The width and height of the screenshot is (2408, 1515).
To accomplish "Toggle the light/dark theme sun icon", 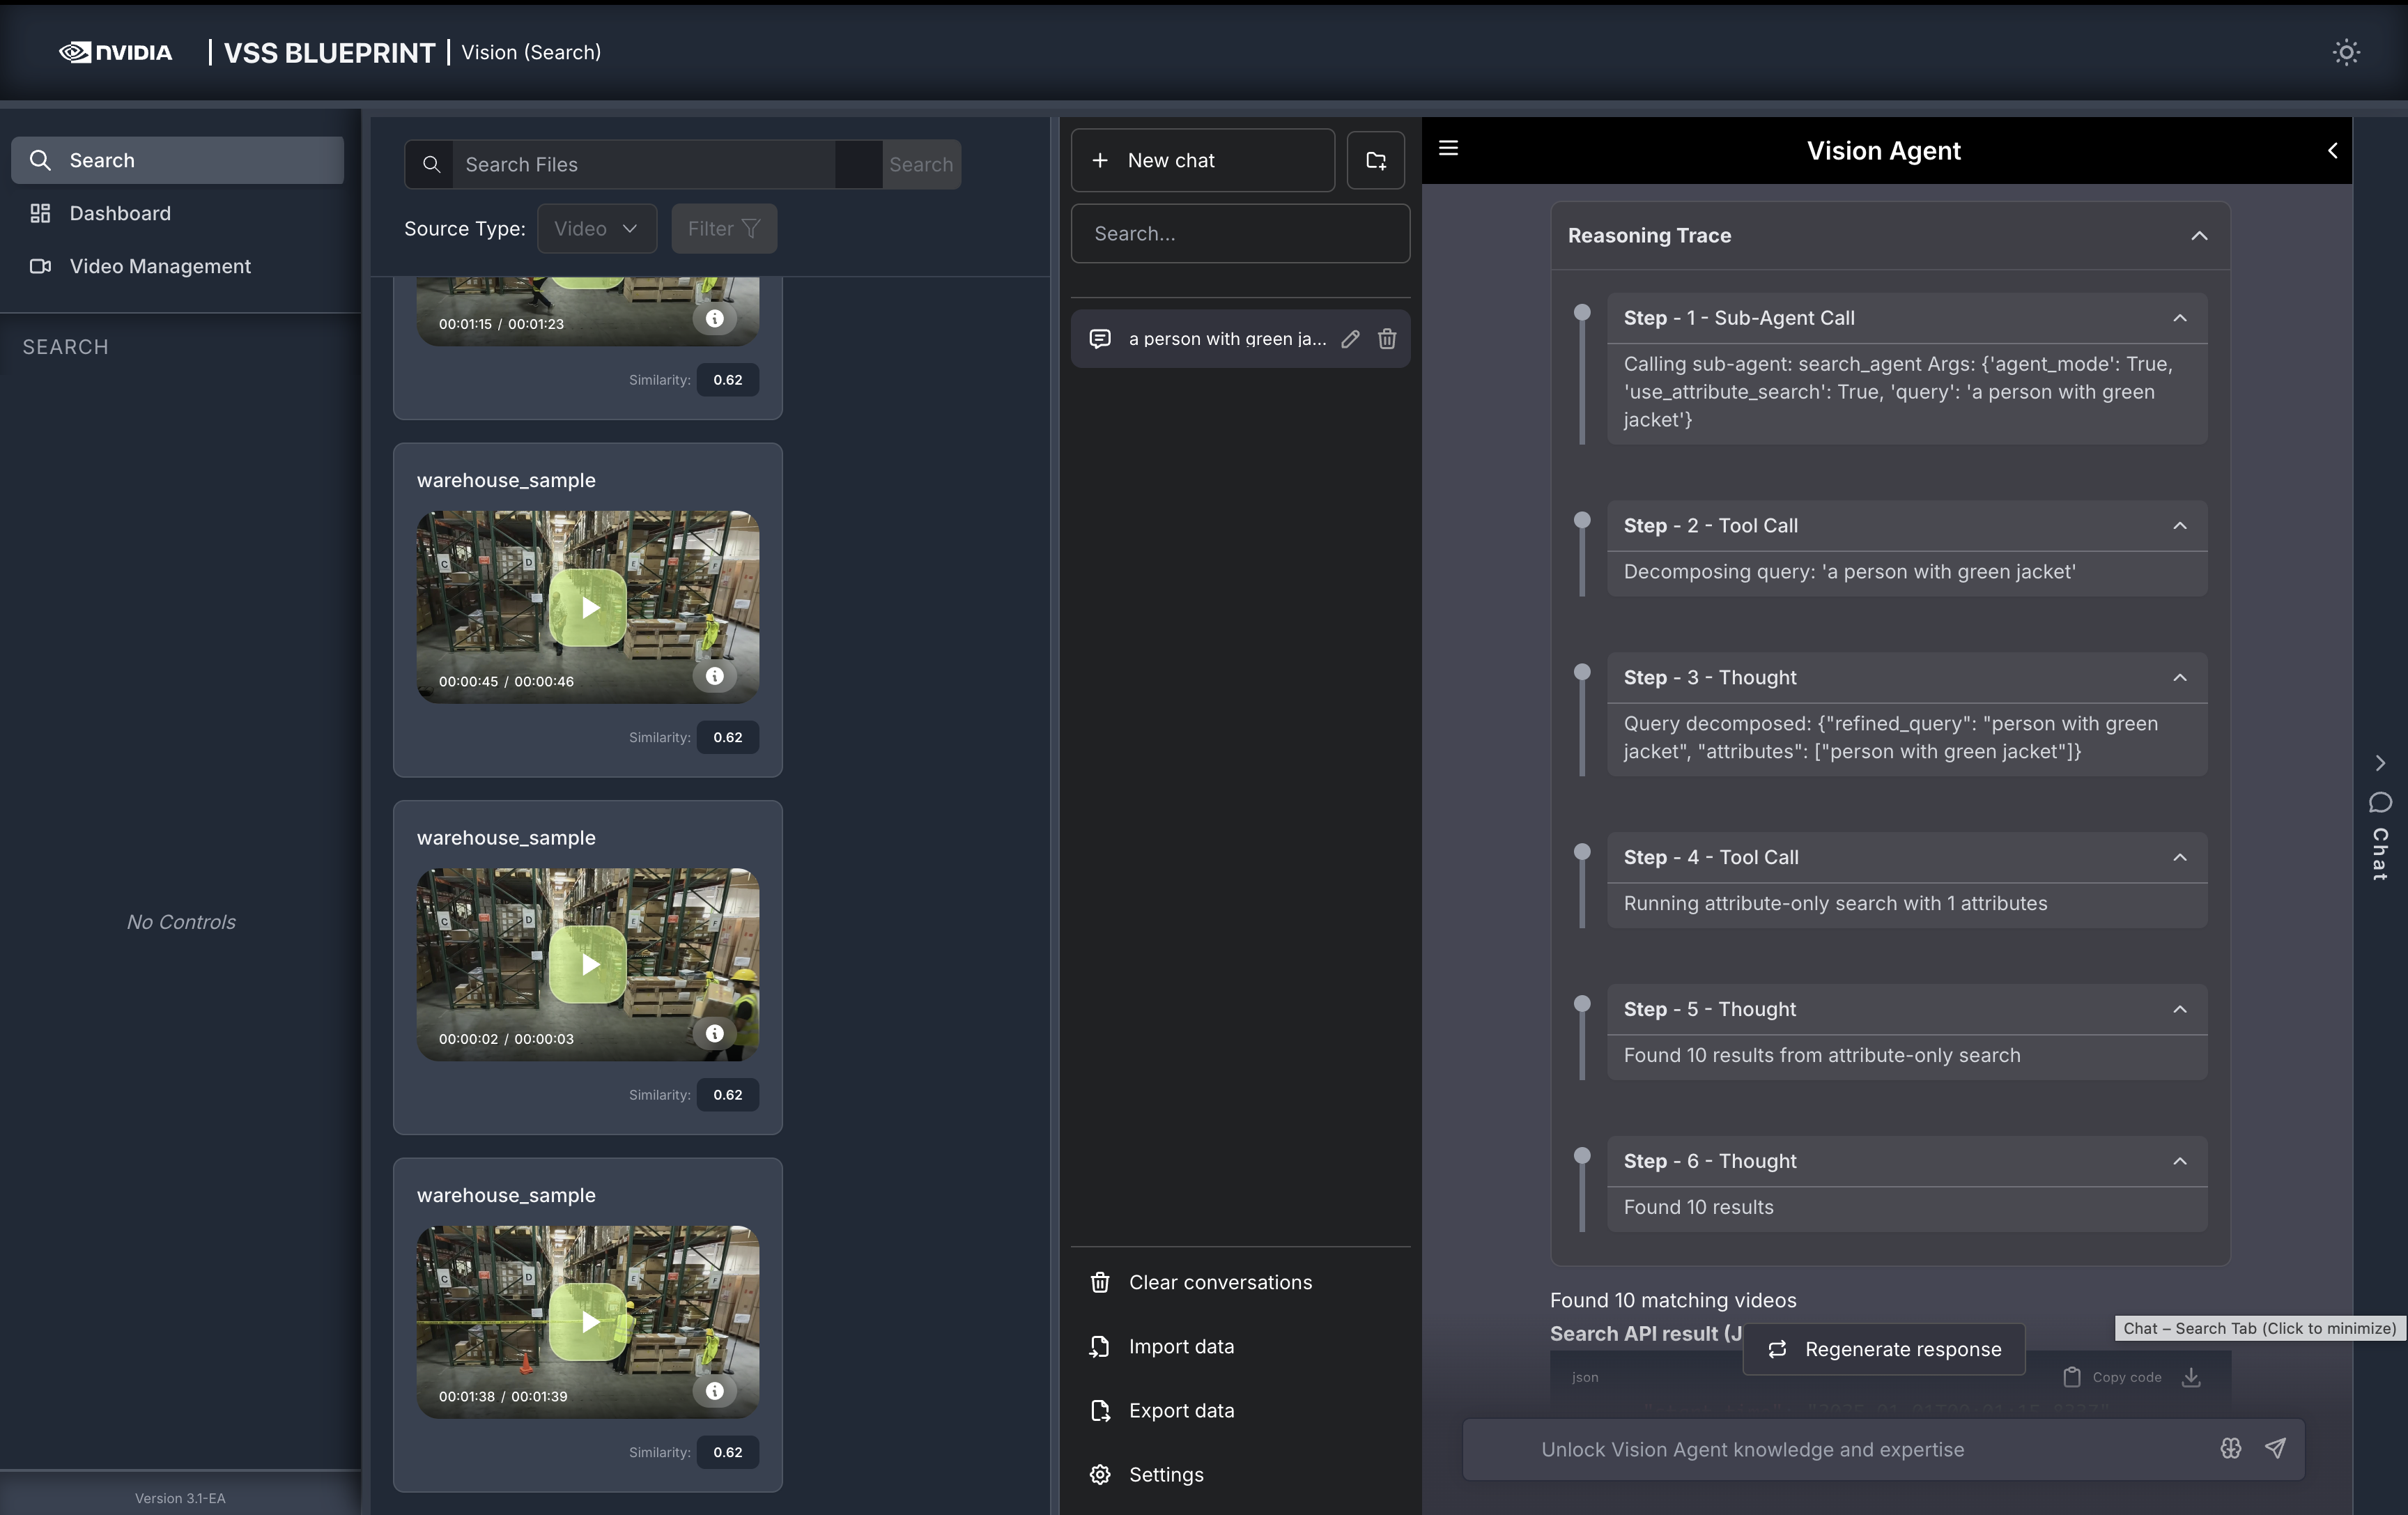I will click(2345, 52).
